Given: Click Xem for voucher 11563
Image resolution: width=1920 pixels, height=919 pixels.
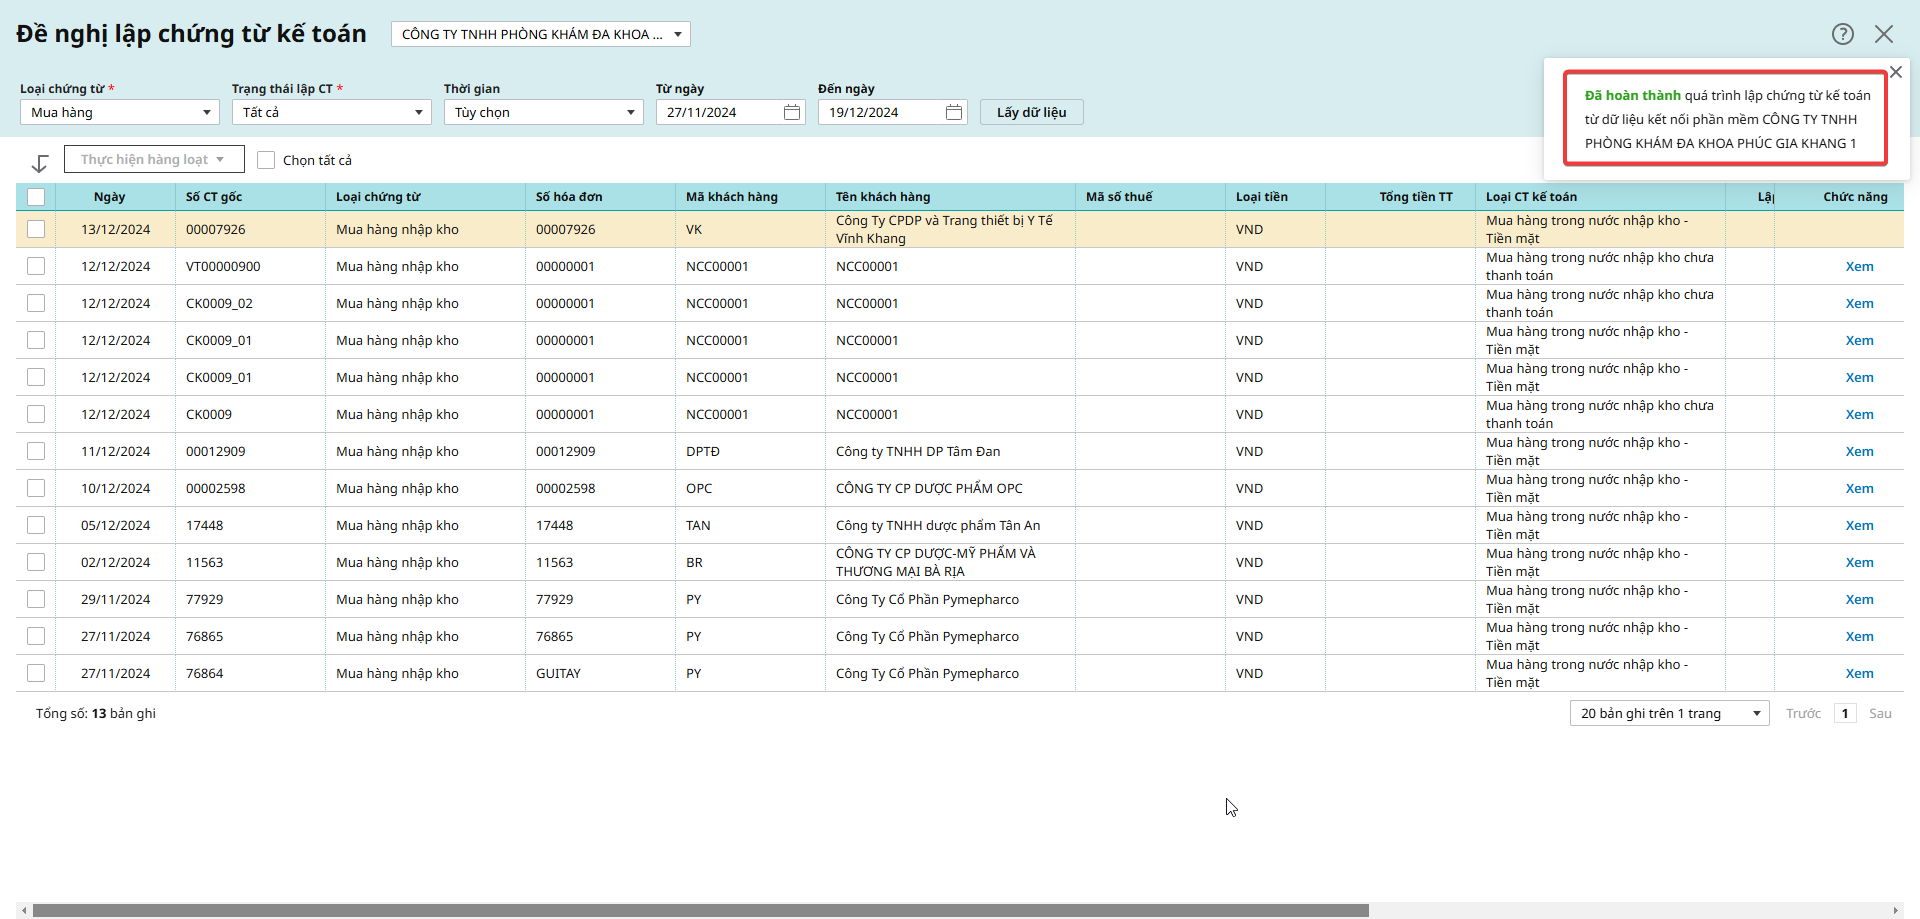Looking at the screenshot, I should pos(1859,562).
